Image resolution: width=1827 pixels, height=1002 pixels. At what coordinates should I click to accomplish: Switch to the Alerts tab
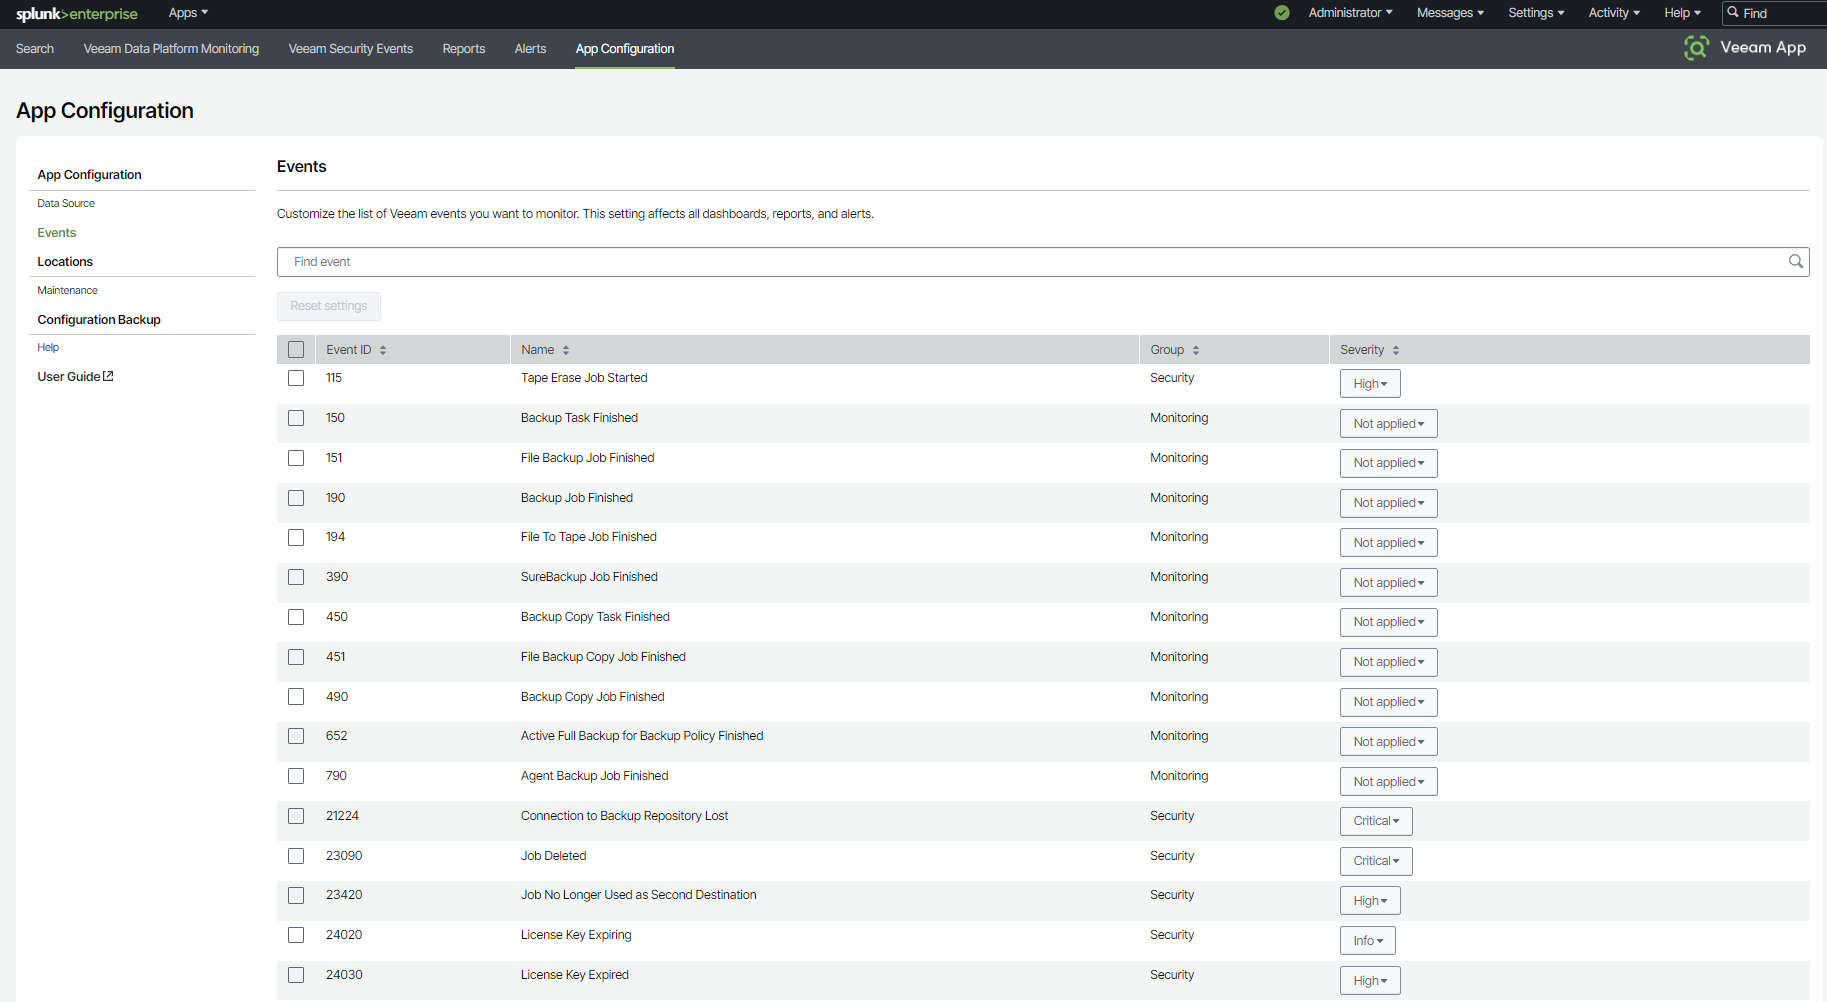tap(530, 49)
